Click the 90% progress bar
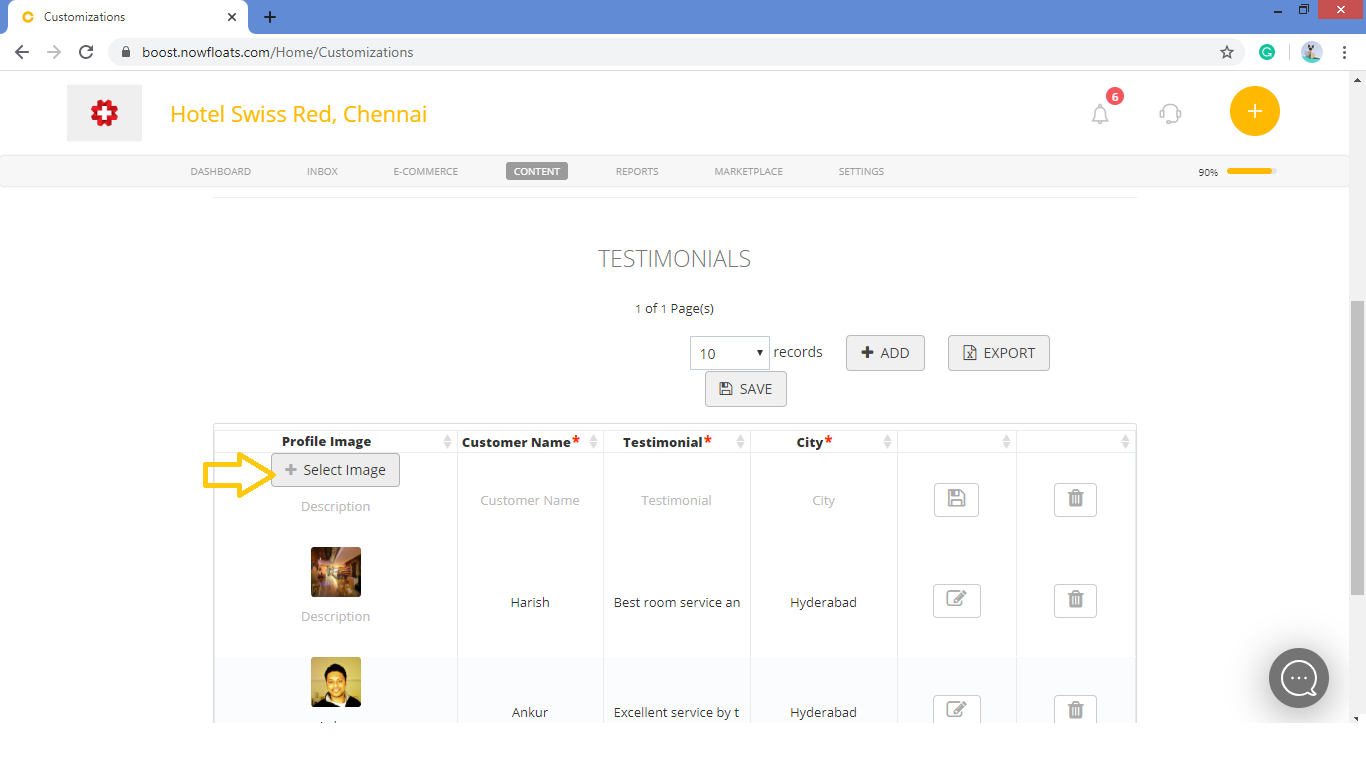 tap(1251, 171)
